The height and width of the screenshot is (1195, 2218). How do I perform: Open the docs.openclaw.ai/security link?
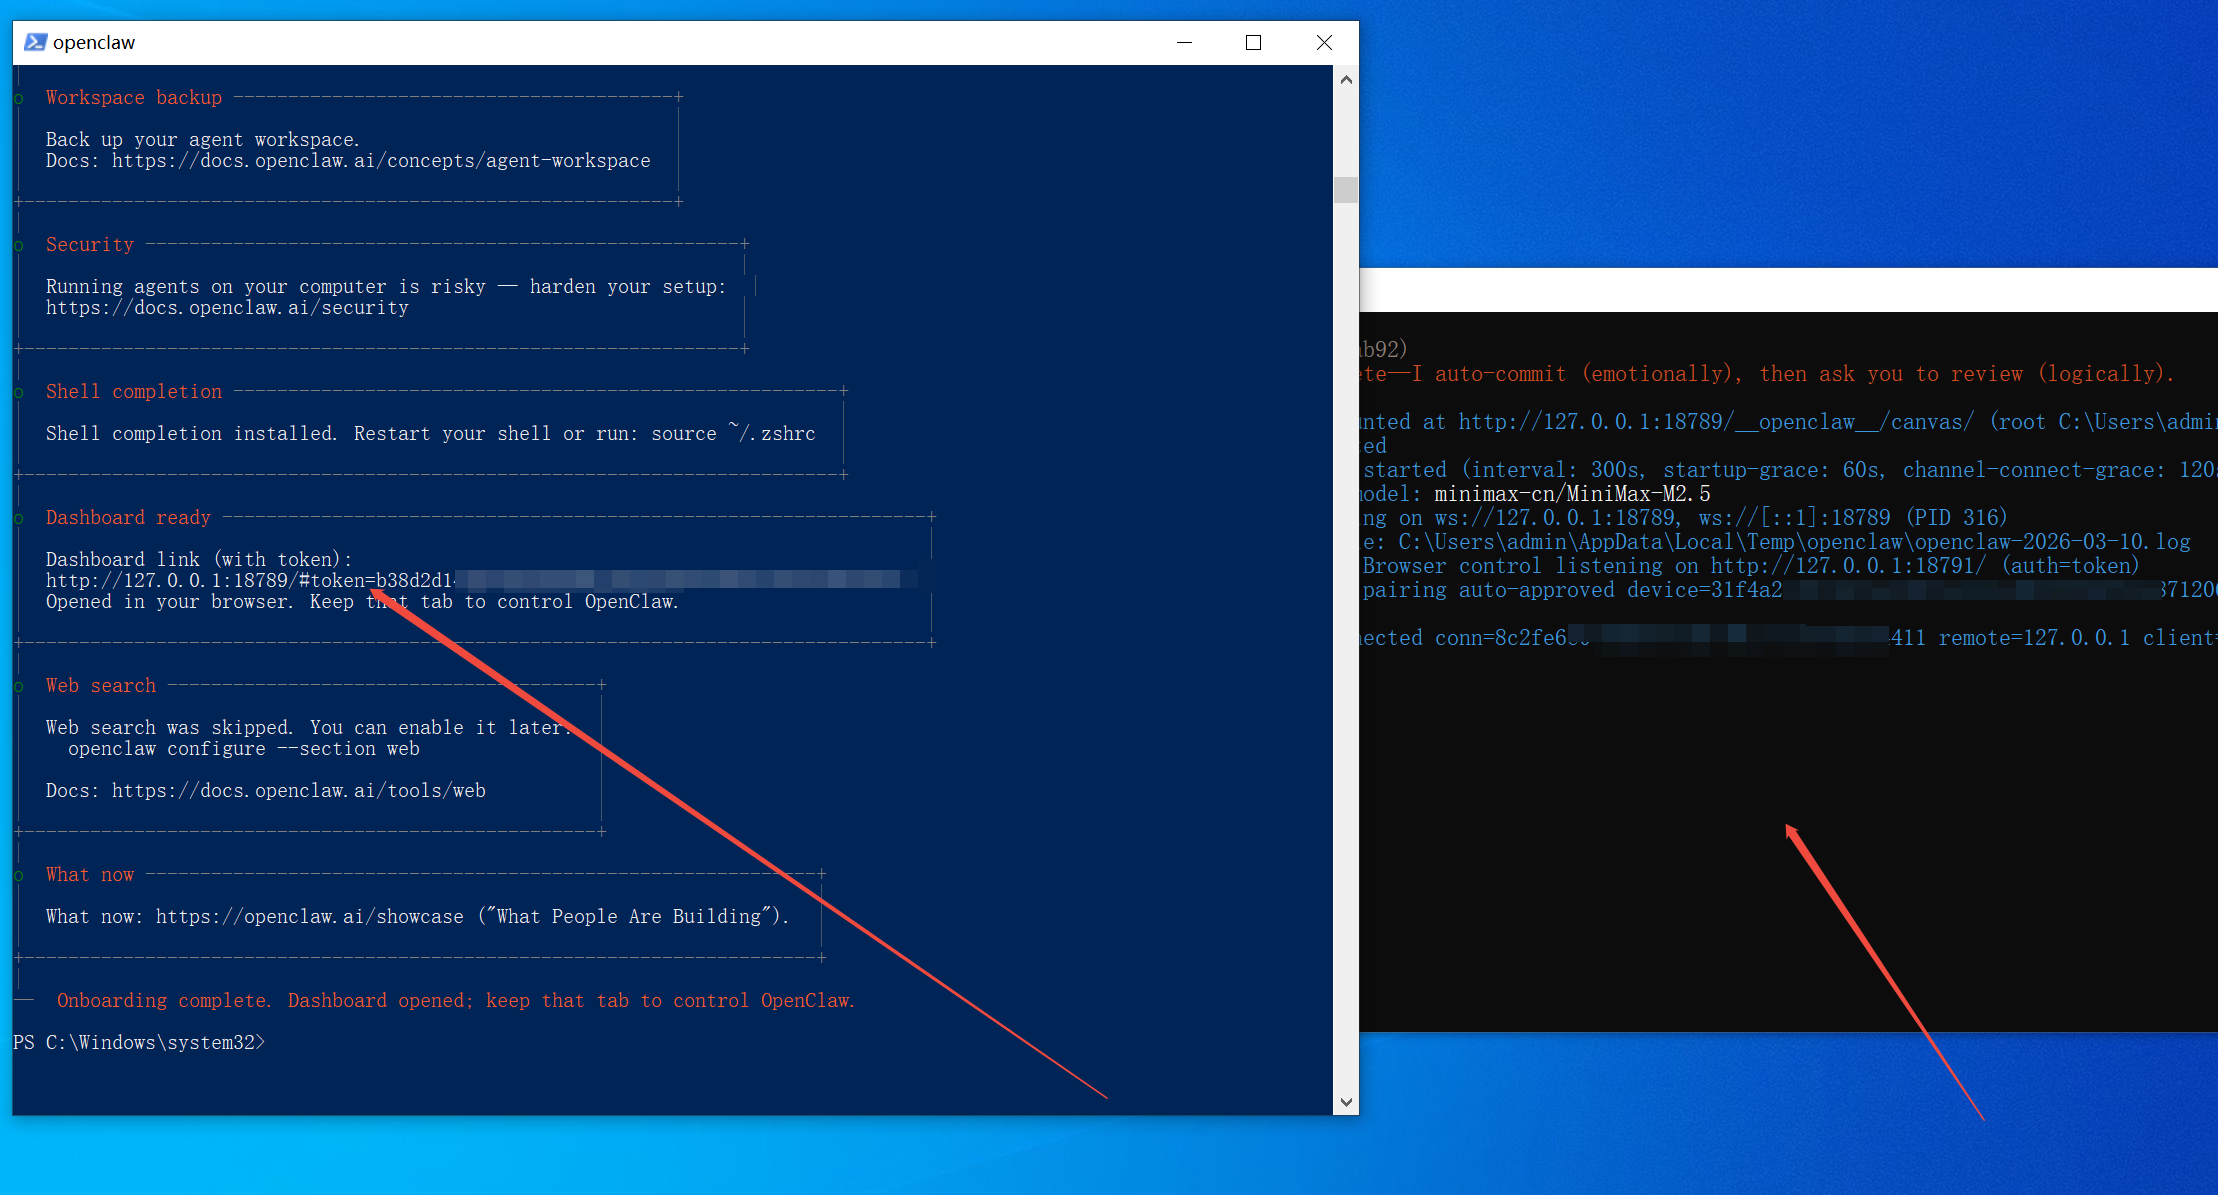(227, 308)
